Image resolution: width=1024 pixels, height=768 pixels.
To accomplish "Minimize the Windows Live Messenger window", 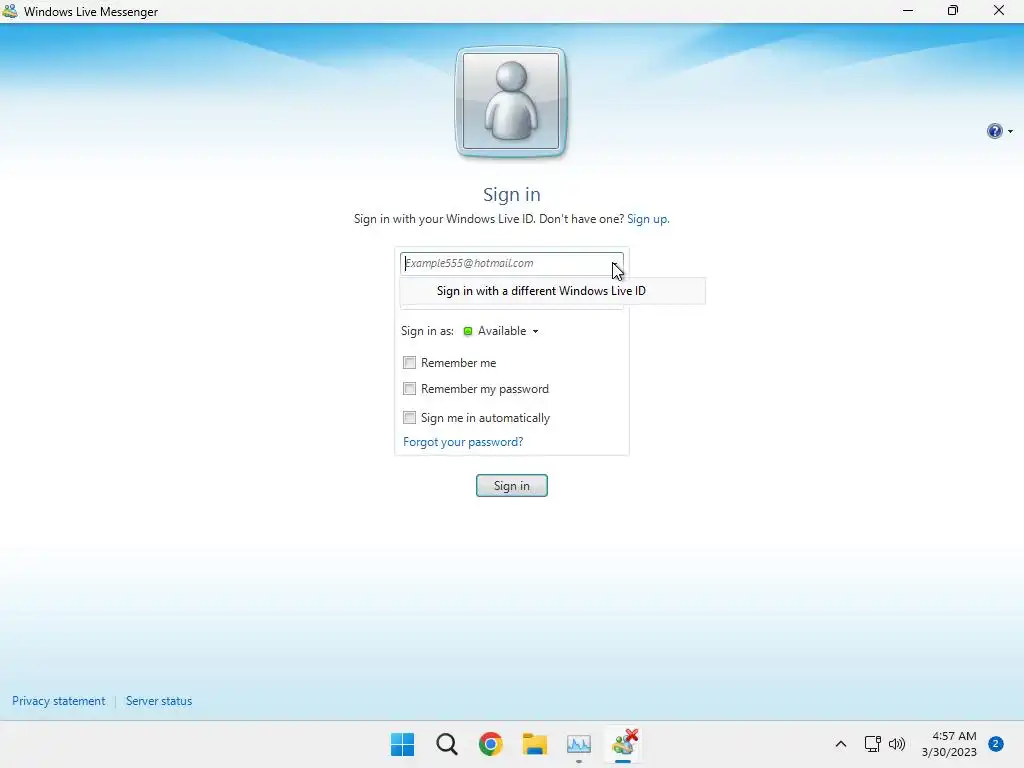I will pos(908,11).
